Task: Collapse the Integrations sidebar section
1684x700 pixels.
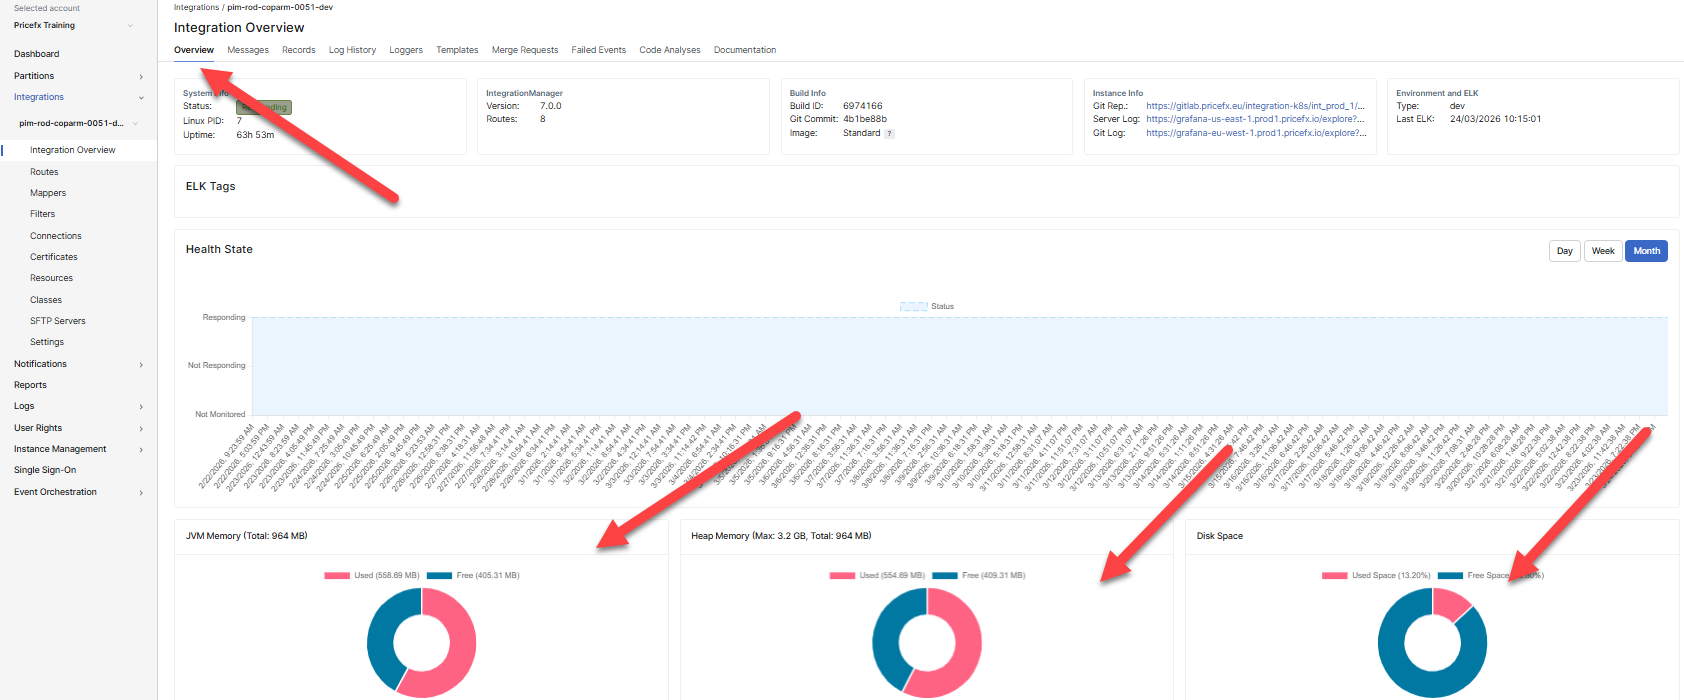Action: coord(141,98)
